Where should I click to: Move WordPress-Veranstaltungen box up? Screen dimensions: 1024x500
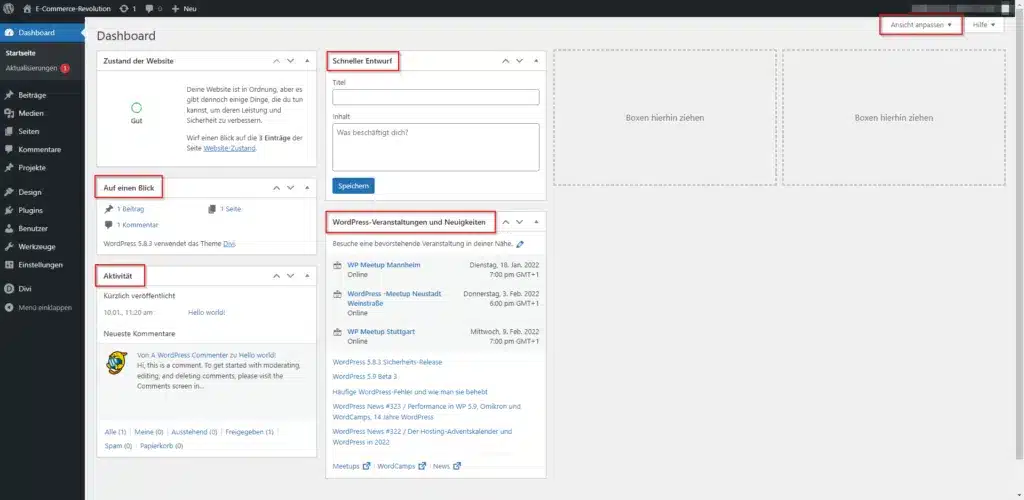point(505,222)
